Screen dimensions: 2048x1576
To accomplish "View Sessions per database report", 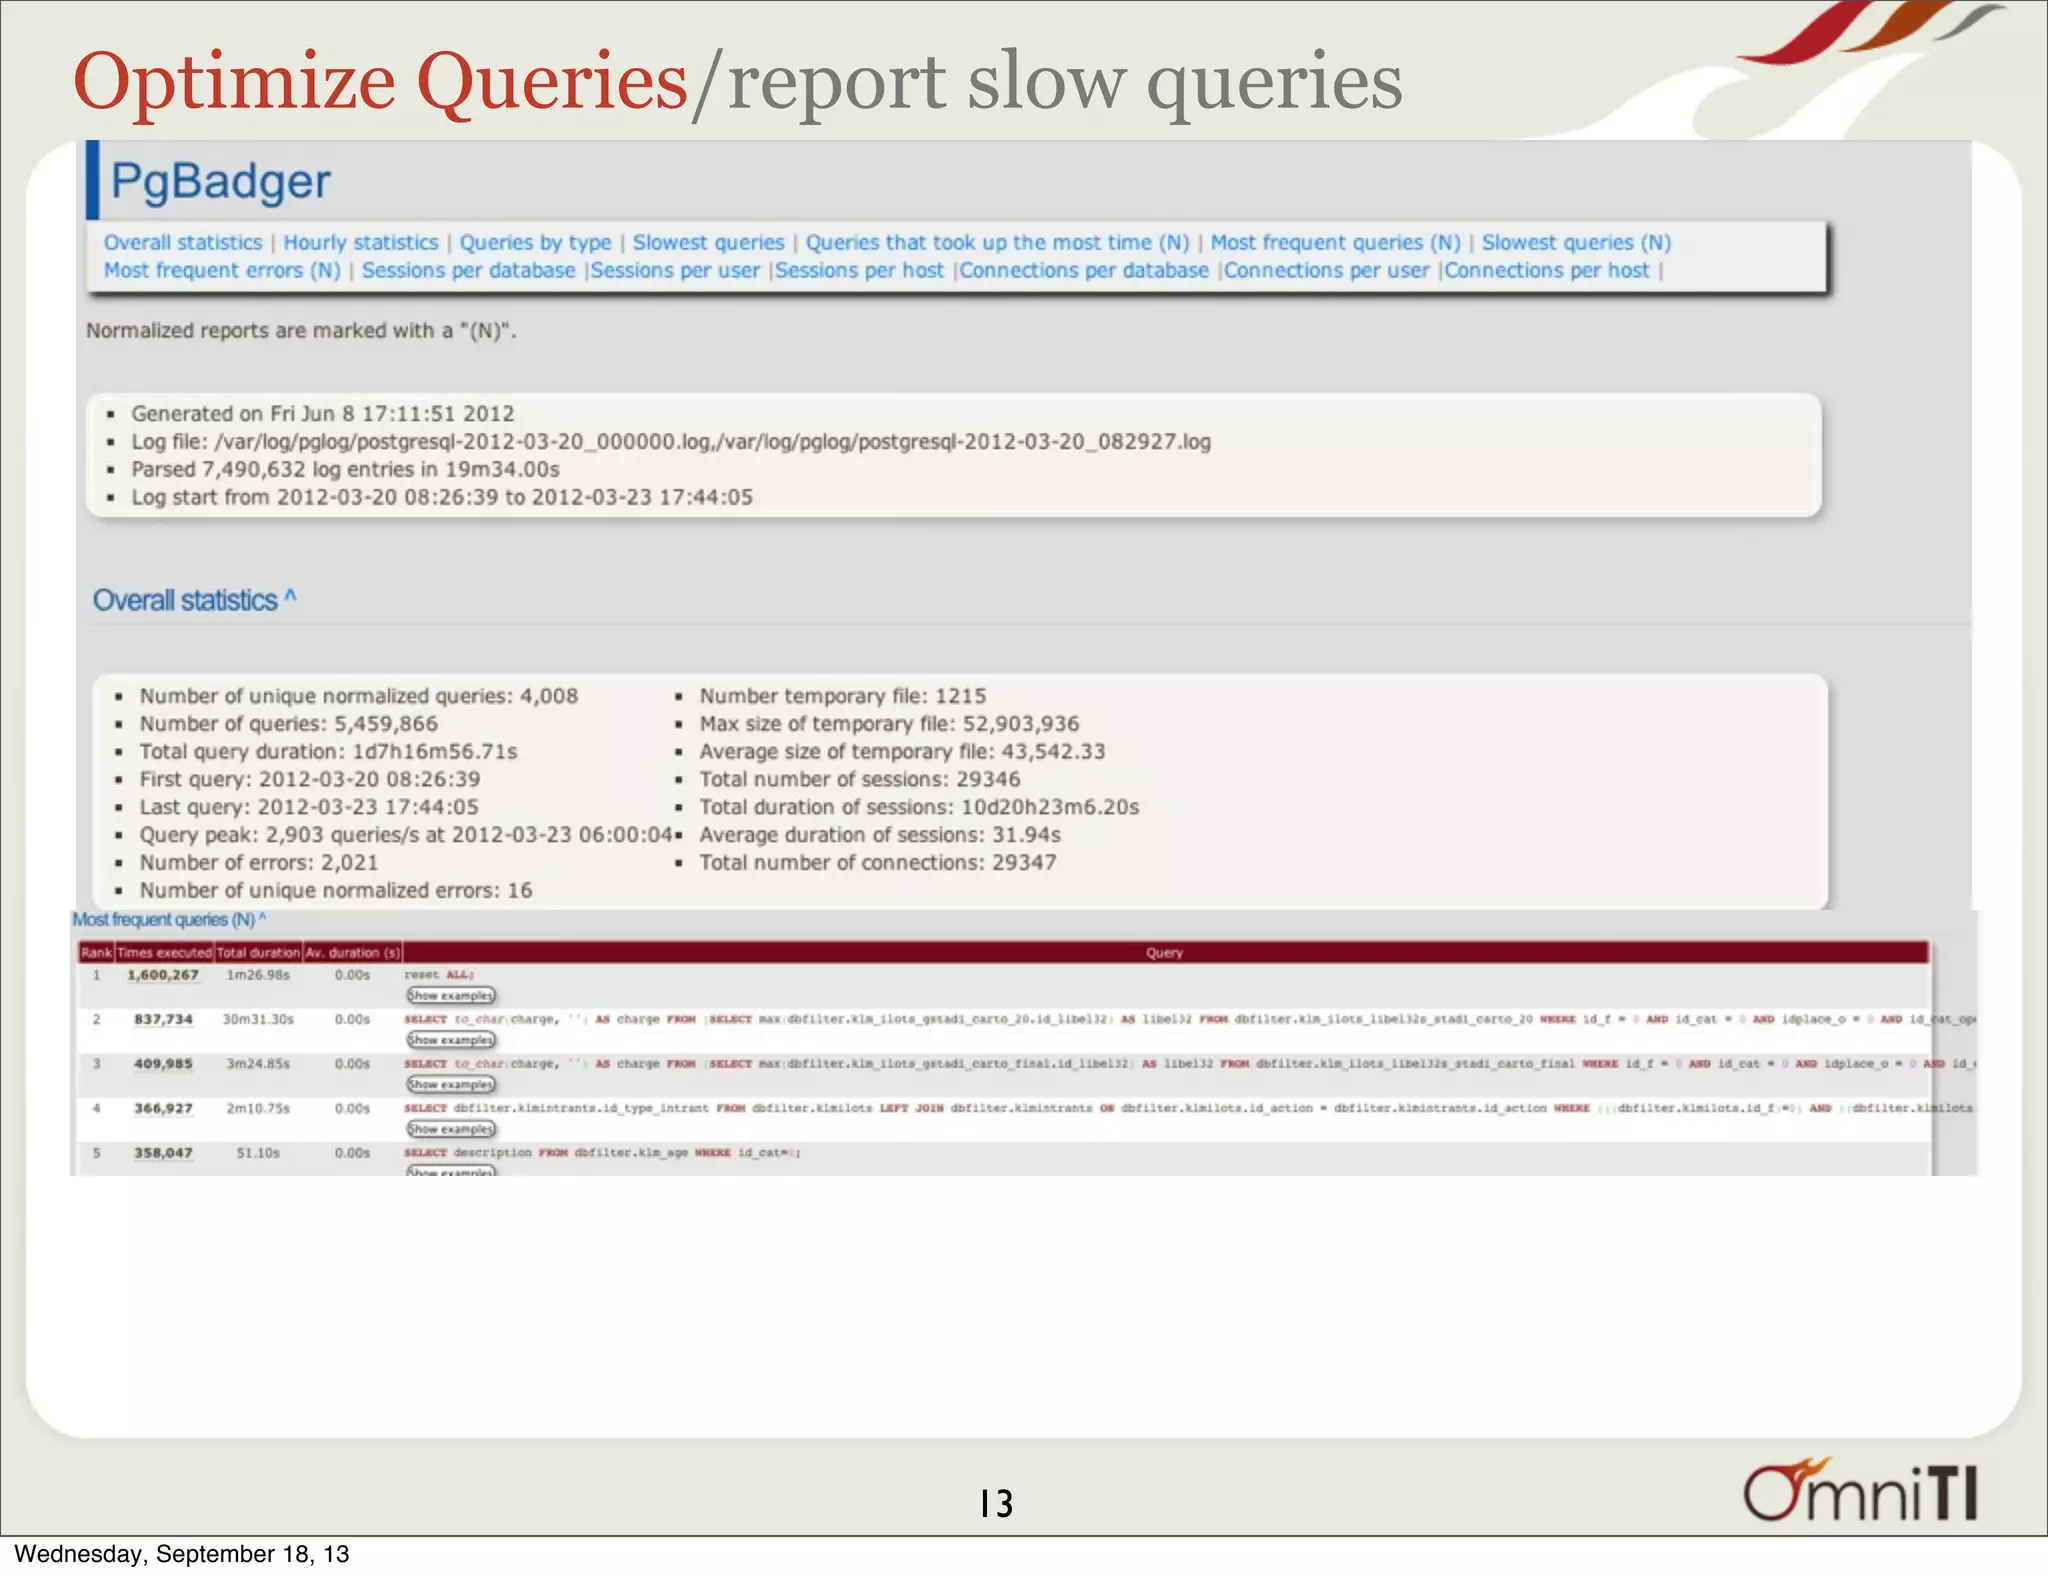I will tap(469, 271).
